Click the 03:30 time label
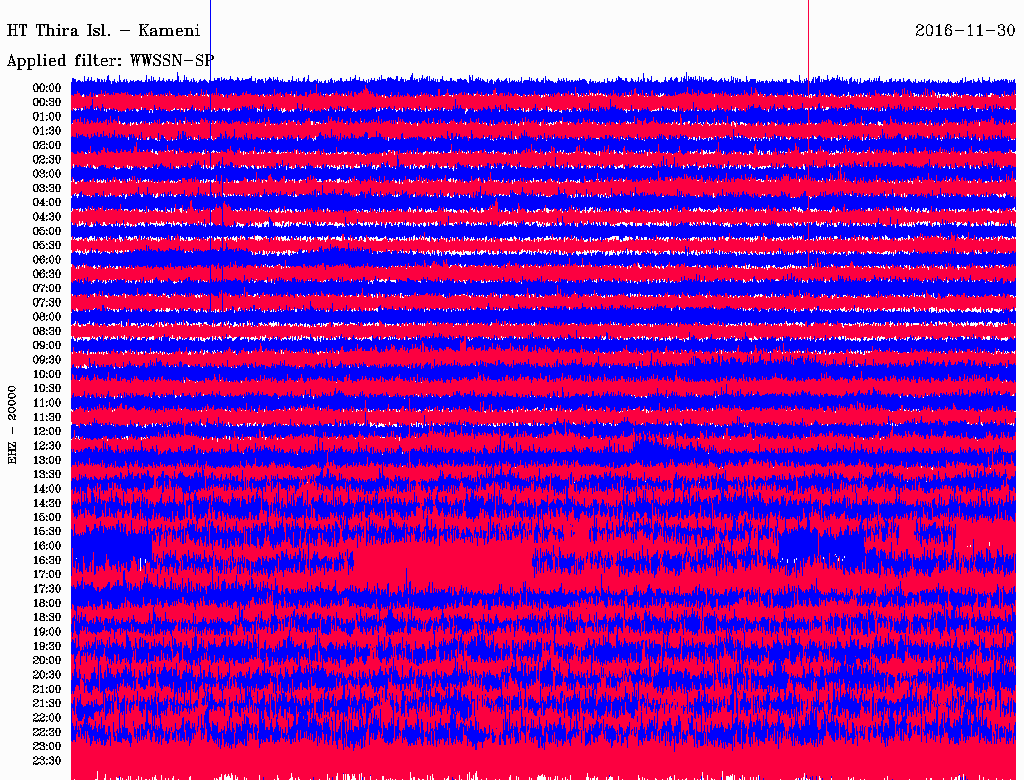The height and width of the screenshot is (780, 1024). [x=47, y=188]
